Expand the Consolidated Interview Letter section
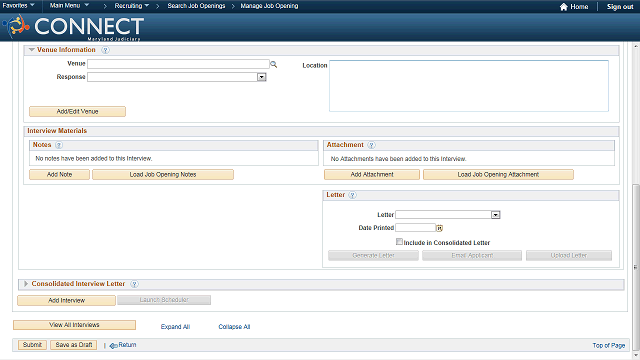 coord(26,284)
